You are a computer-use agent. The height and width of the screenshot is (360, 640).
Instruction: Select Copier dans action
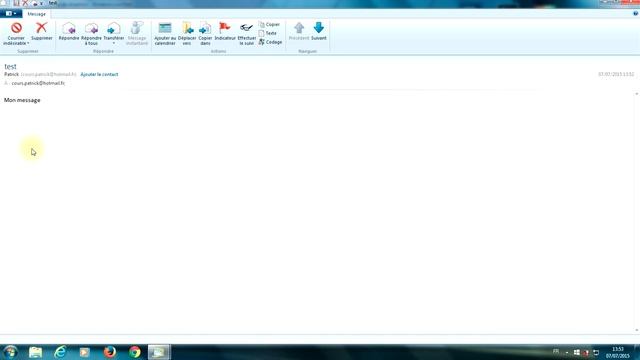[205, 33]
